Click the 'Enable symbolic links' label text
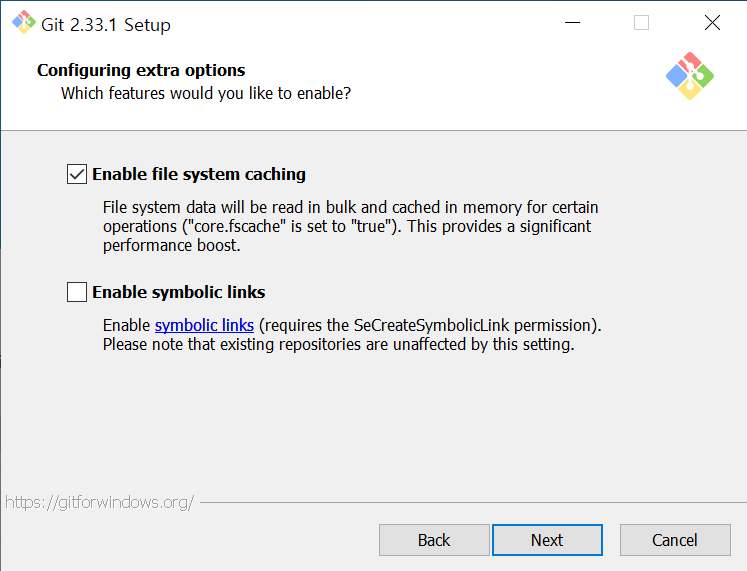 [x=179, y=293]
